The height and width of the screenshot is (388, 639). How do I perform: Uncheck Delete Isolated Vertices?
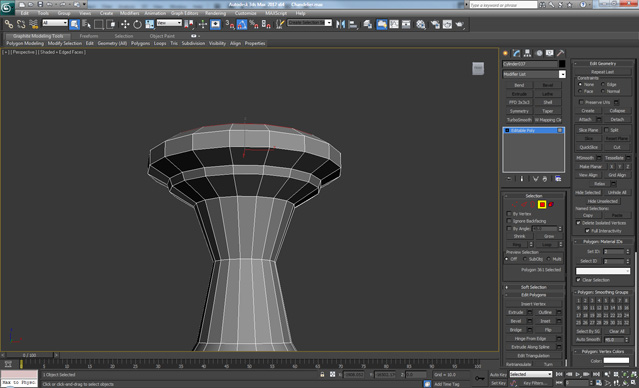(578, 223)
